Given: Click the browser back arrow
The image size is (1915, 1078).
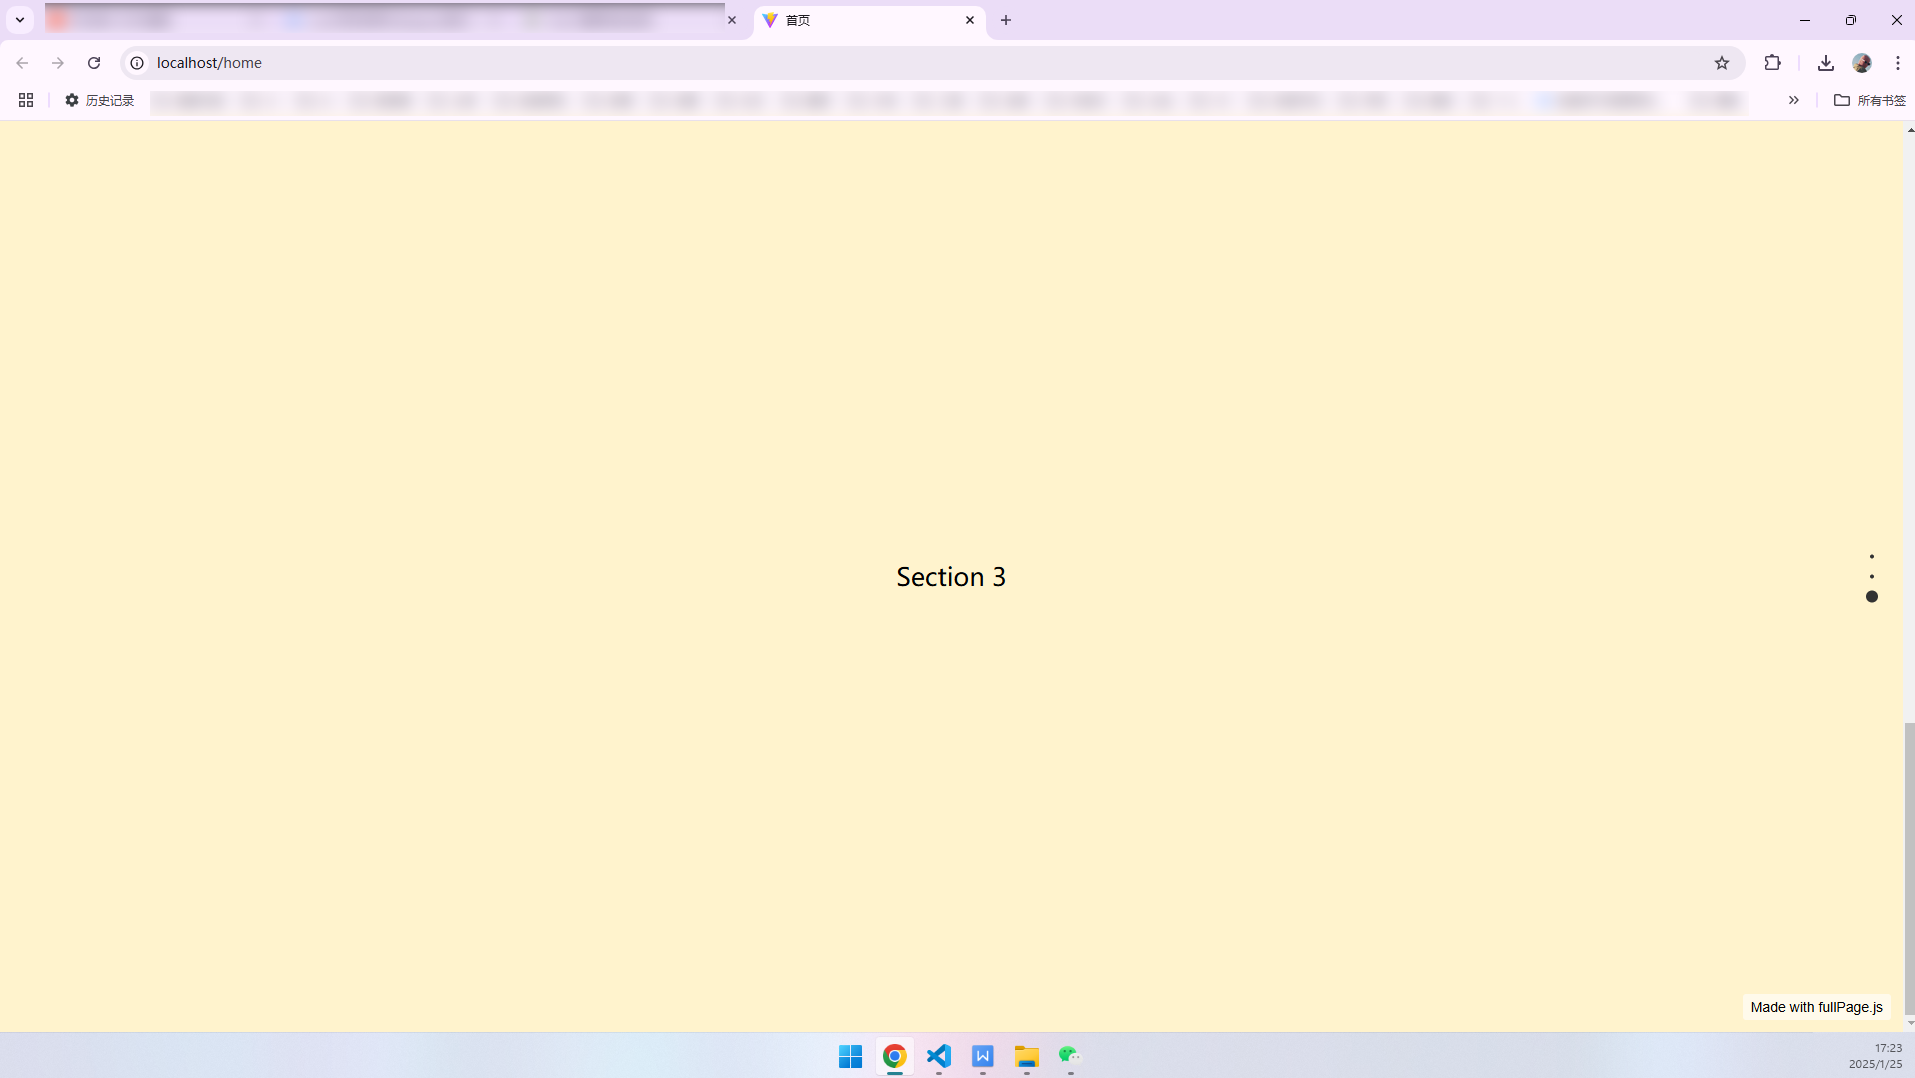Looking at the screenshot, I should 22,63.
